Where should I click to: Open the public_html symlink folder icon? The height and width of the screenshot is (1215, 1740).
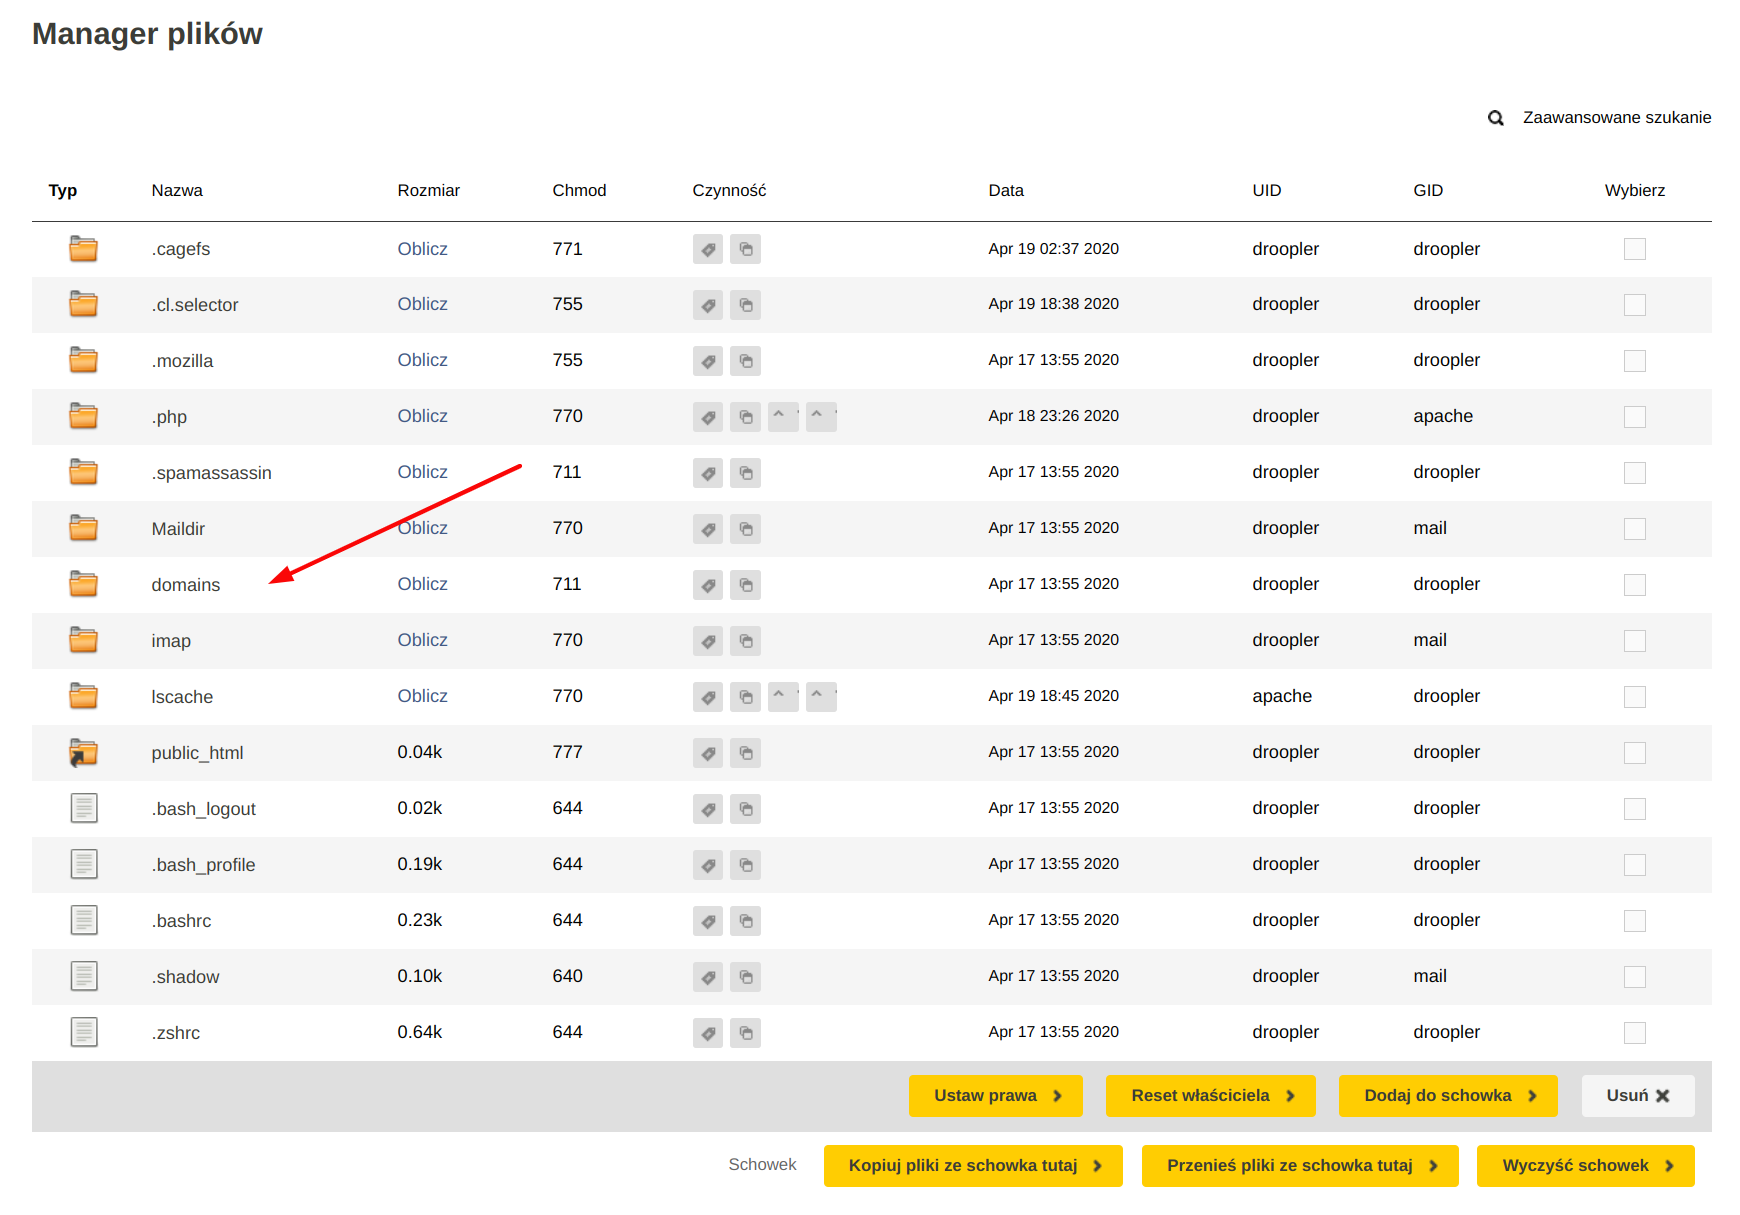(x=84, y=752)
